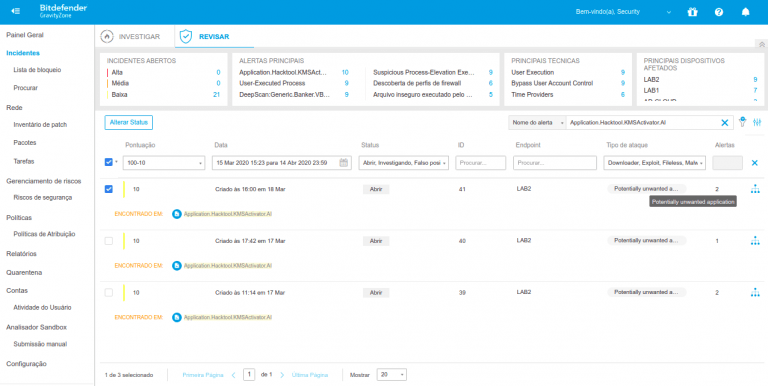Image resolution: width=768 pixels, height=386 pixels.
Task: Click the LAB2 device count 9
Action: [755, 79]
